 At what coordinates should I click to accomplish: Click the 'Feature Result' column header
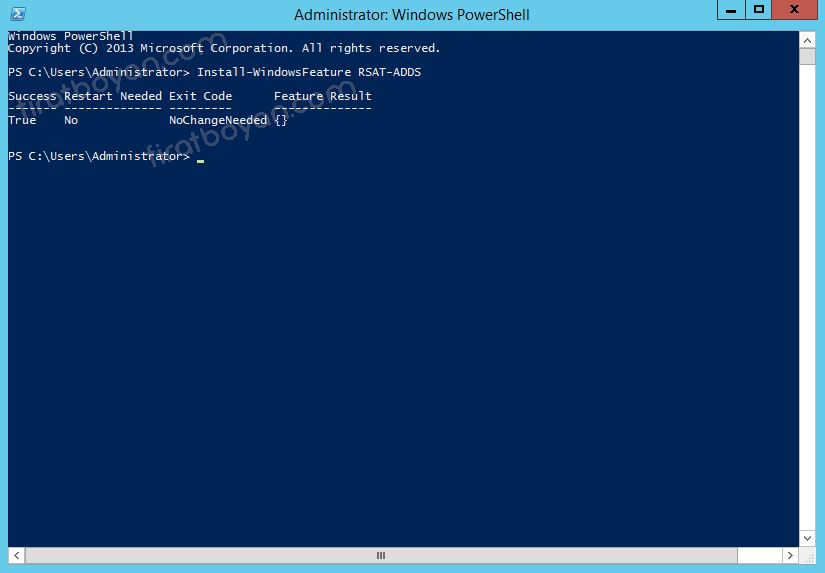323,96
